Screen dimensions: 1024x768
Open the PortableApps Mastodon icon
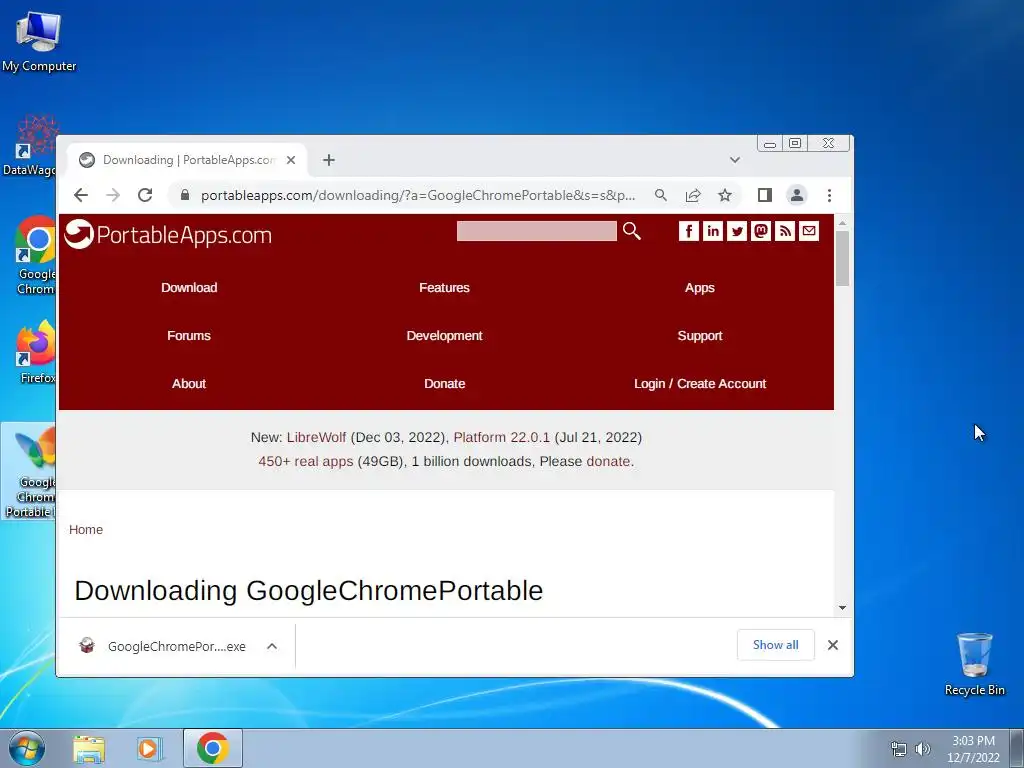(x=761, y=231)
